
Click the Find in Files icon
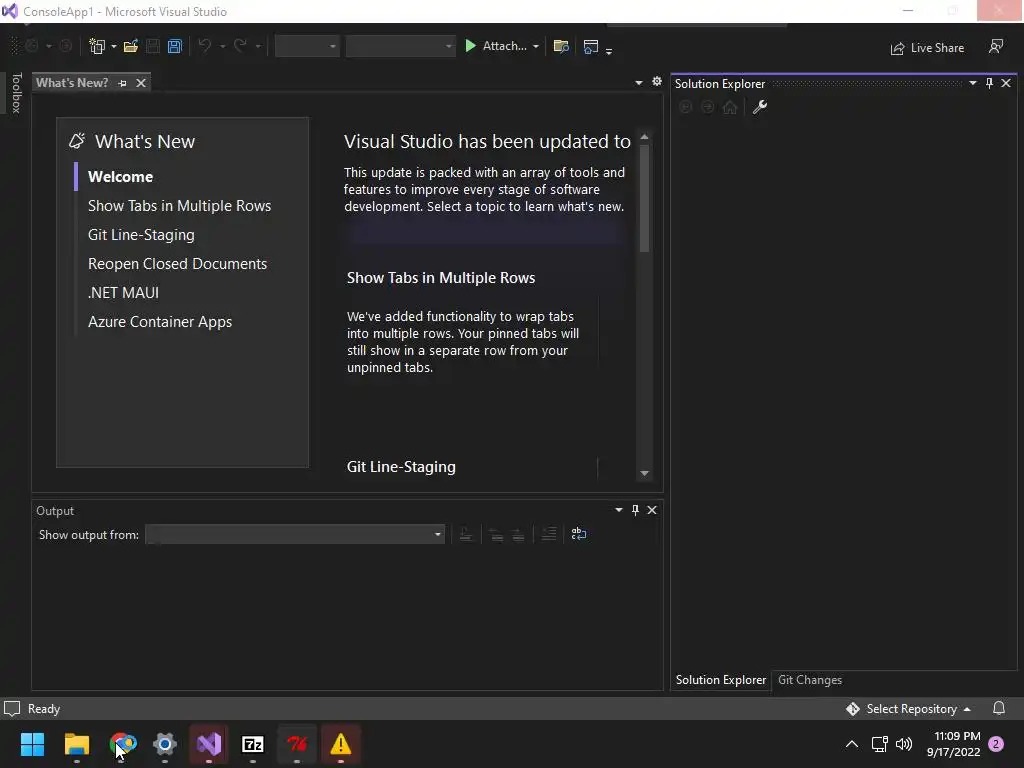pyautogui.click(x=561, y=46)
